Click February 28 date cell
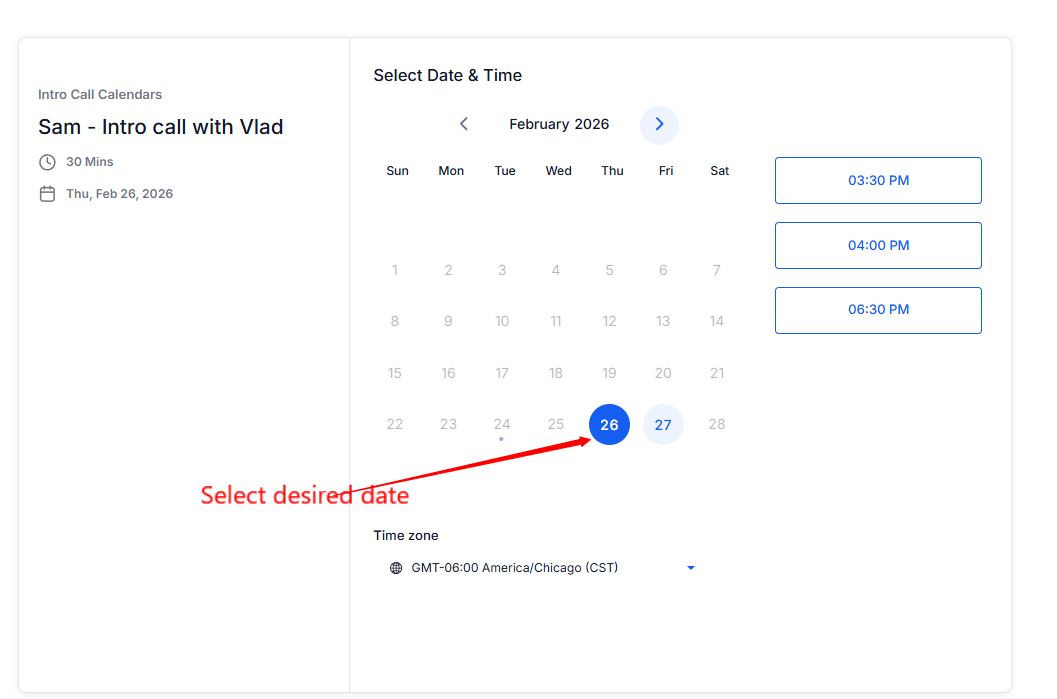This screenshot has width=1057, height=699. (717, 424)
